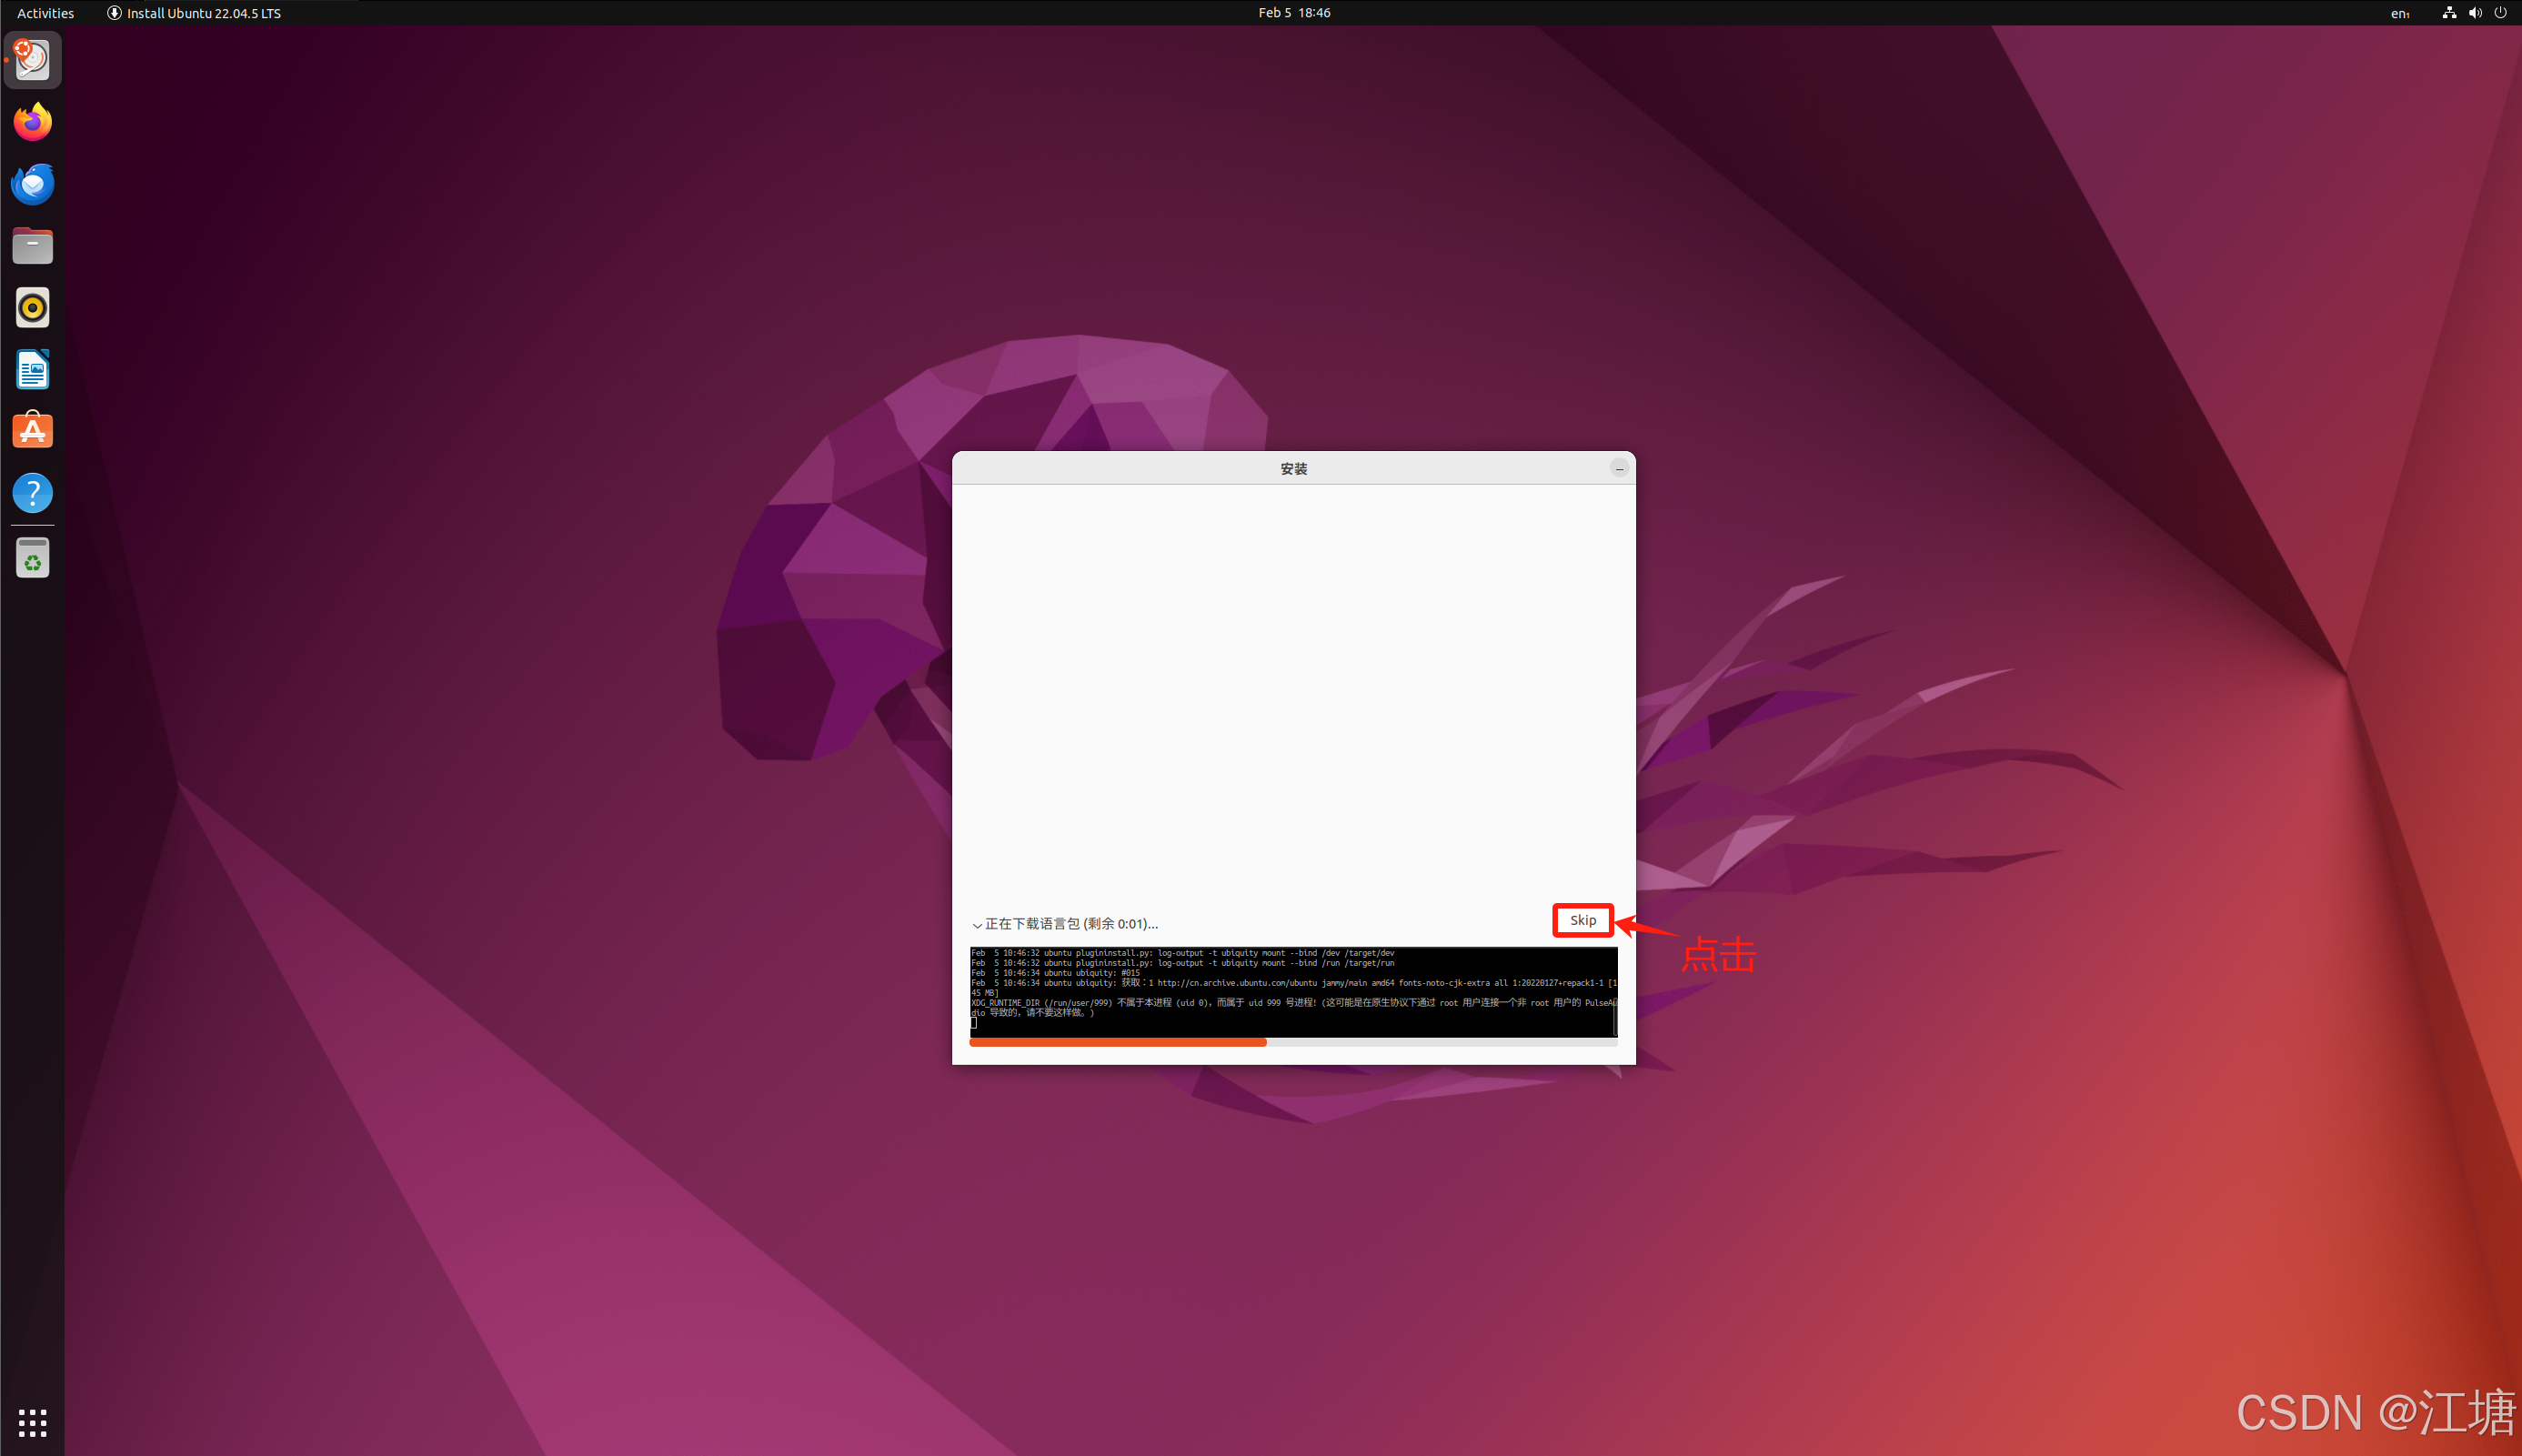Click the volume speaker icon
Image resolution: width=2522 pixels, height=1456 pixels.
(2475, 13)
